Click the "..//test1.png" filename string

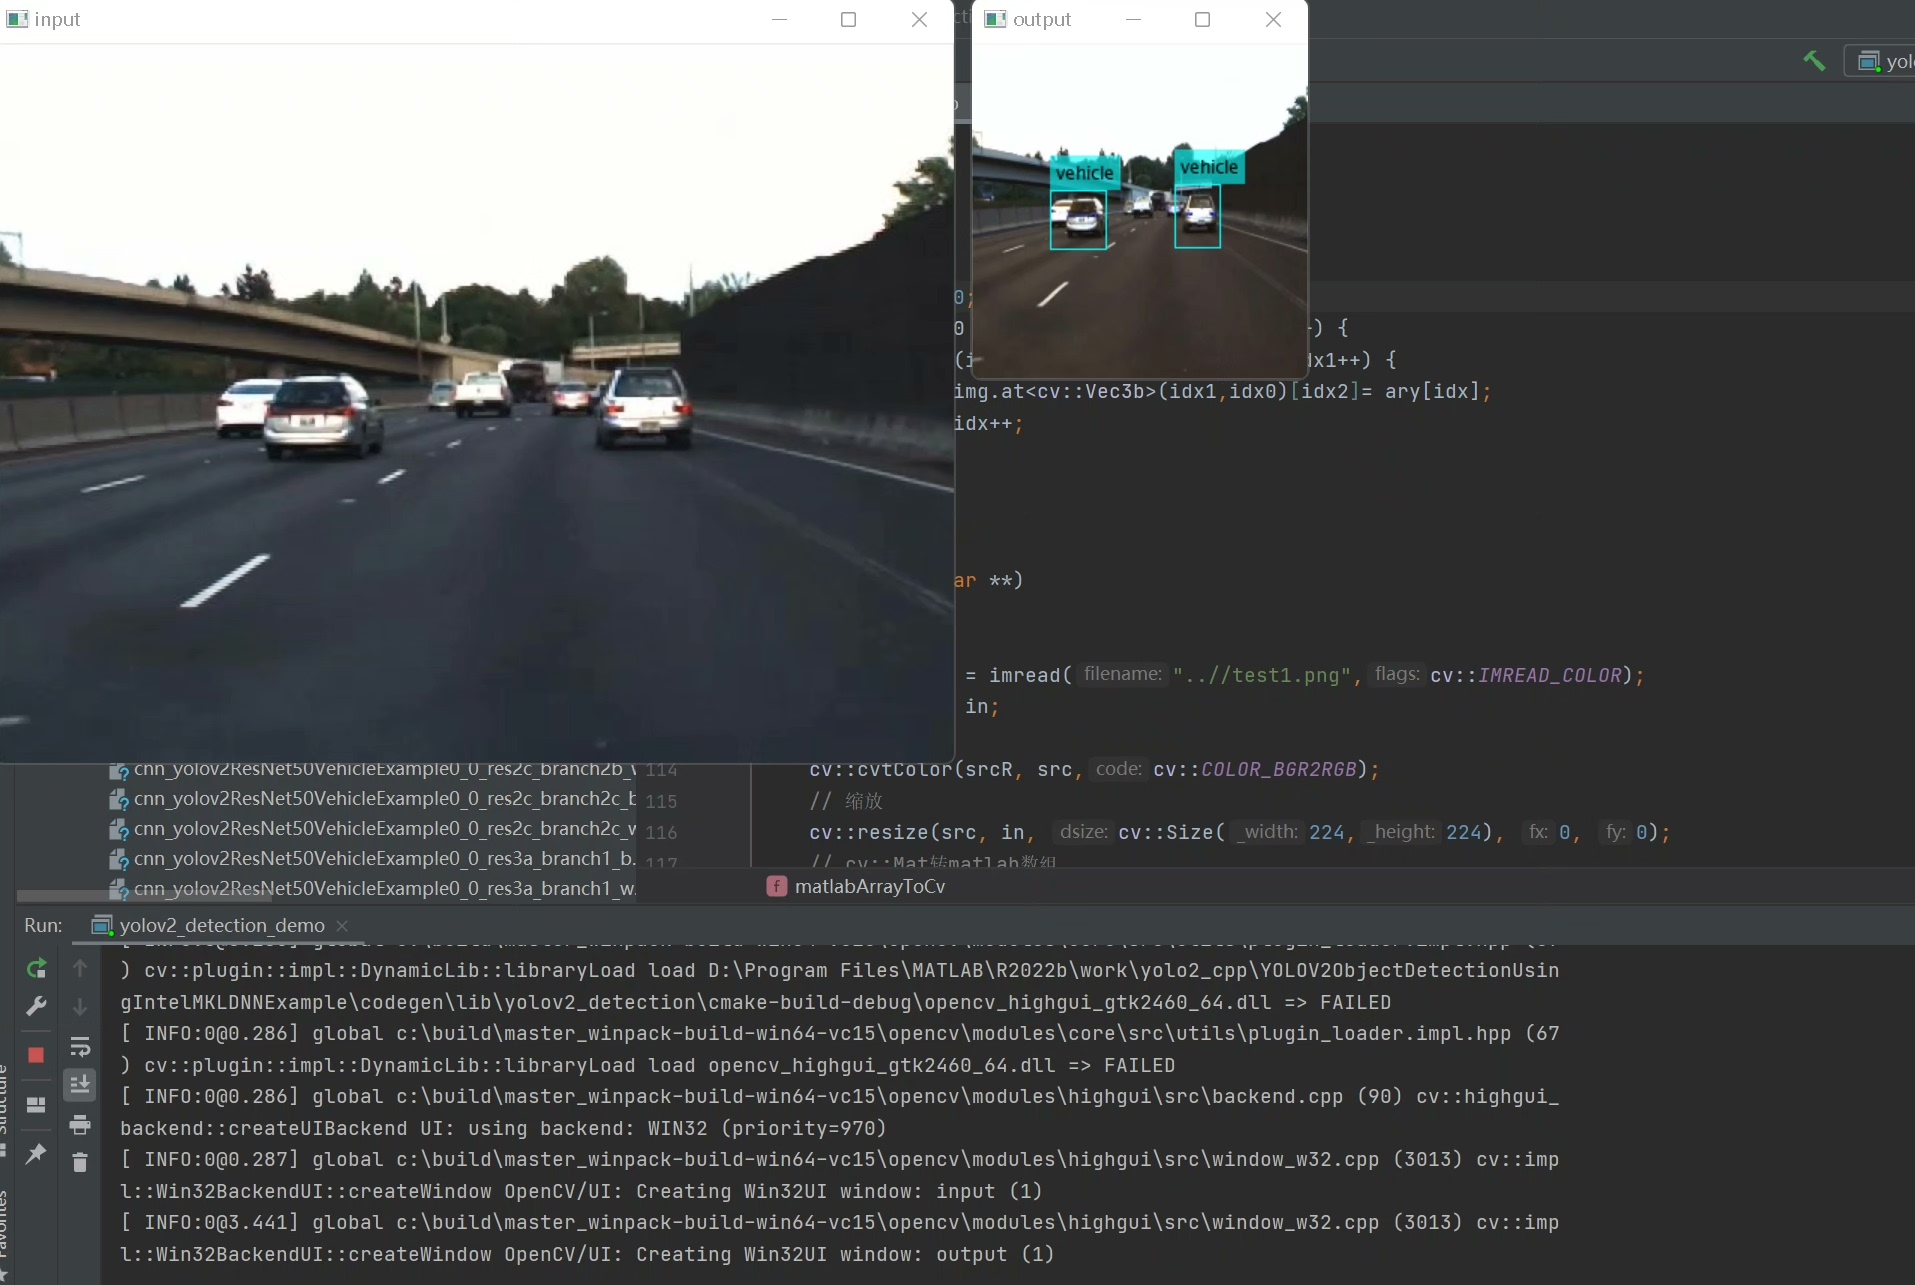[1262, 675]
